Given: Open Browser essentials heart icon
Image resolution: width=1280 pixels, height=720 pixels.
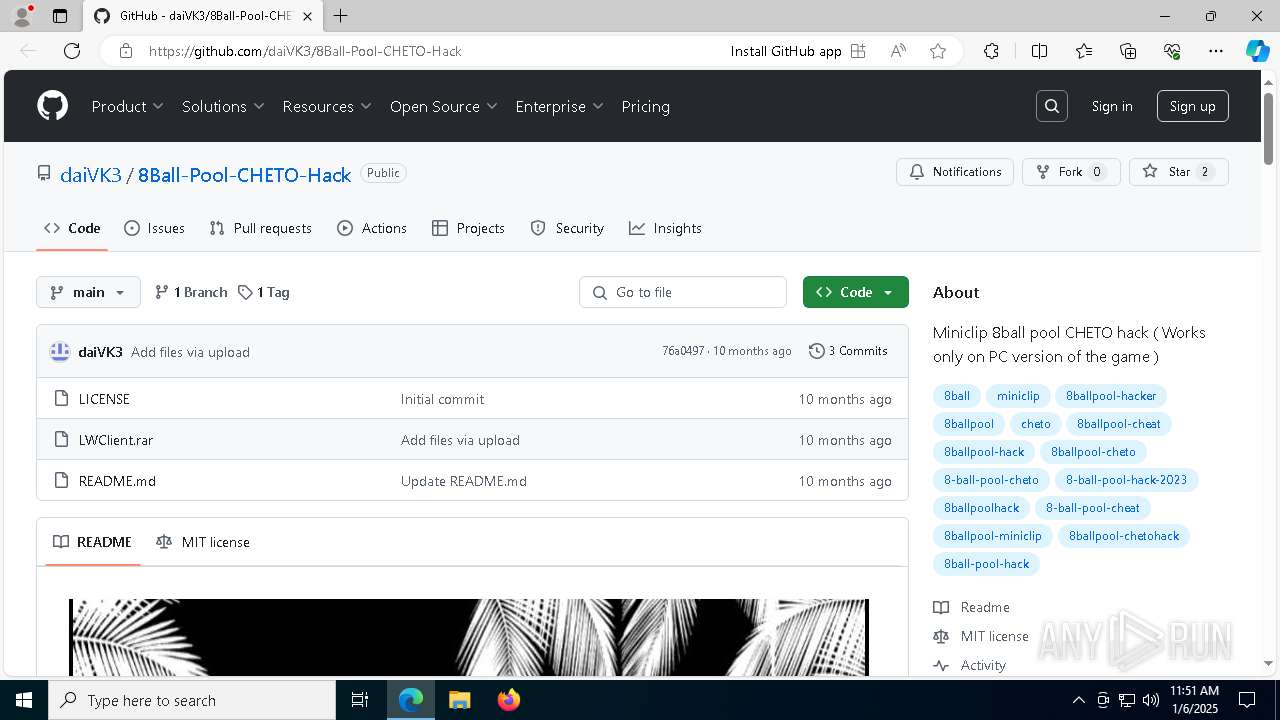Looking at the screenshot, I should coord(1172,51).
